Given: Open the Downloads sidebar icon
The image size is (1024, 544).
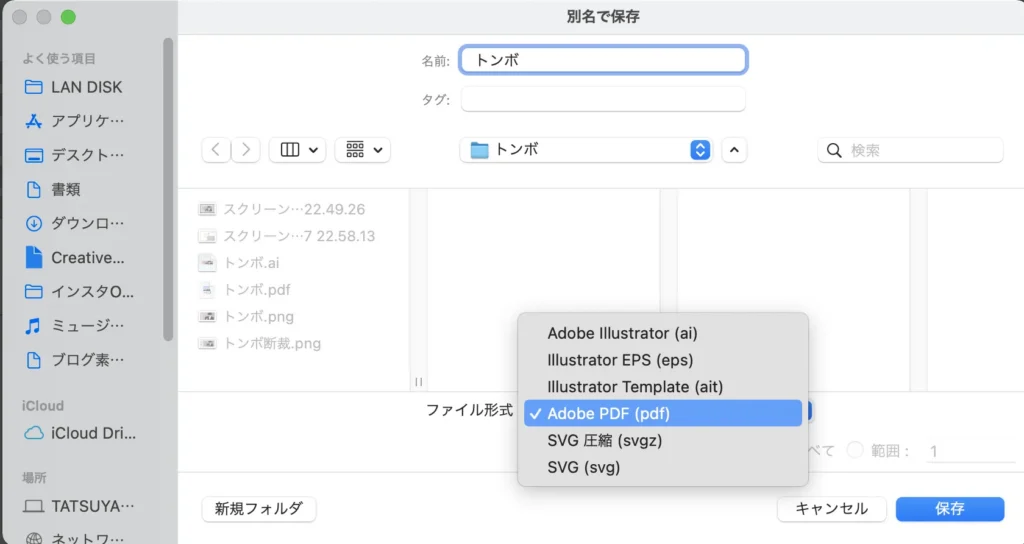Looking at the screenshot, I should (x=34, y=223).
